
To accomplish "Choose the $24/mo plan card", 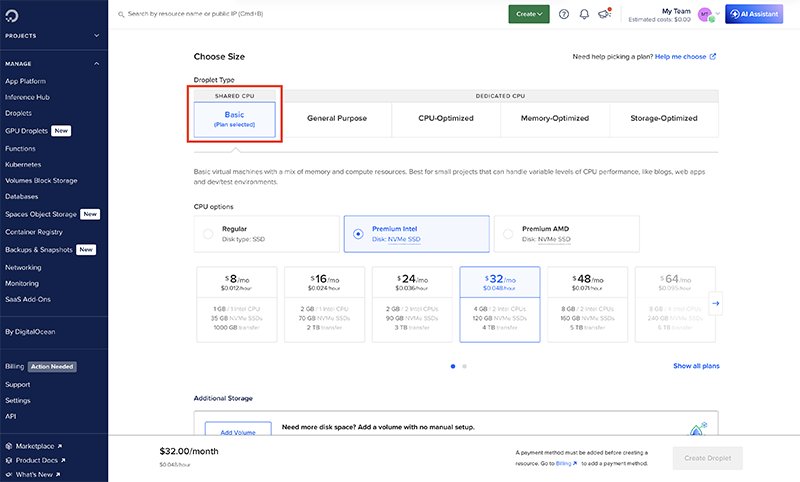I will 411,301.
